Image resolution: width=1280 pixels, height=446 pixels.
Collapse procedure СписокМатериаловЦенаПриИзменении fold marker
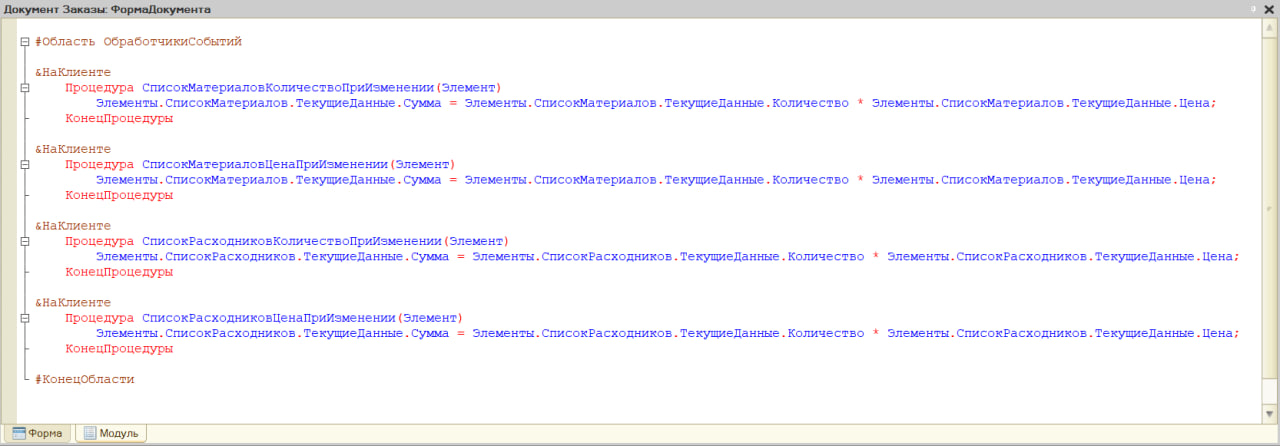coord(23,165)
